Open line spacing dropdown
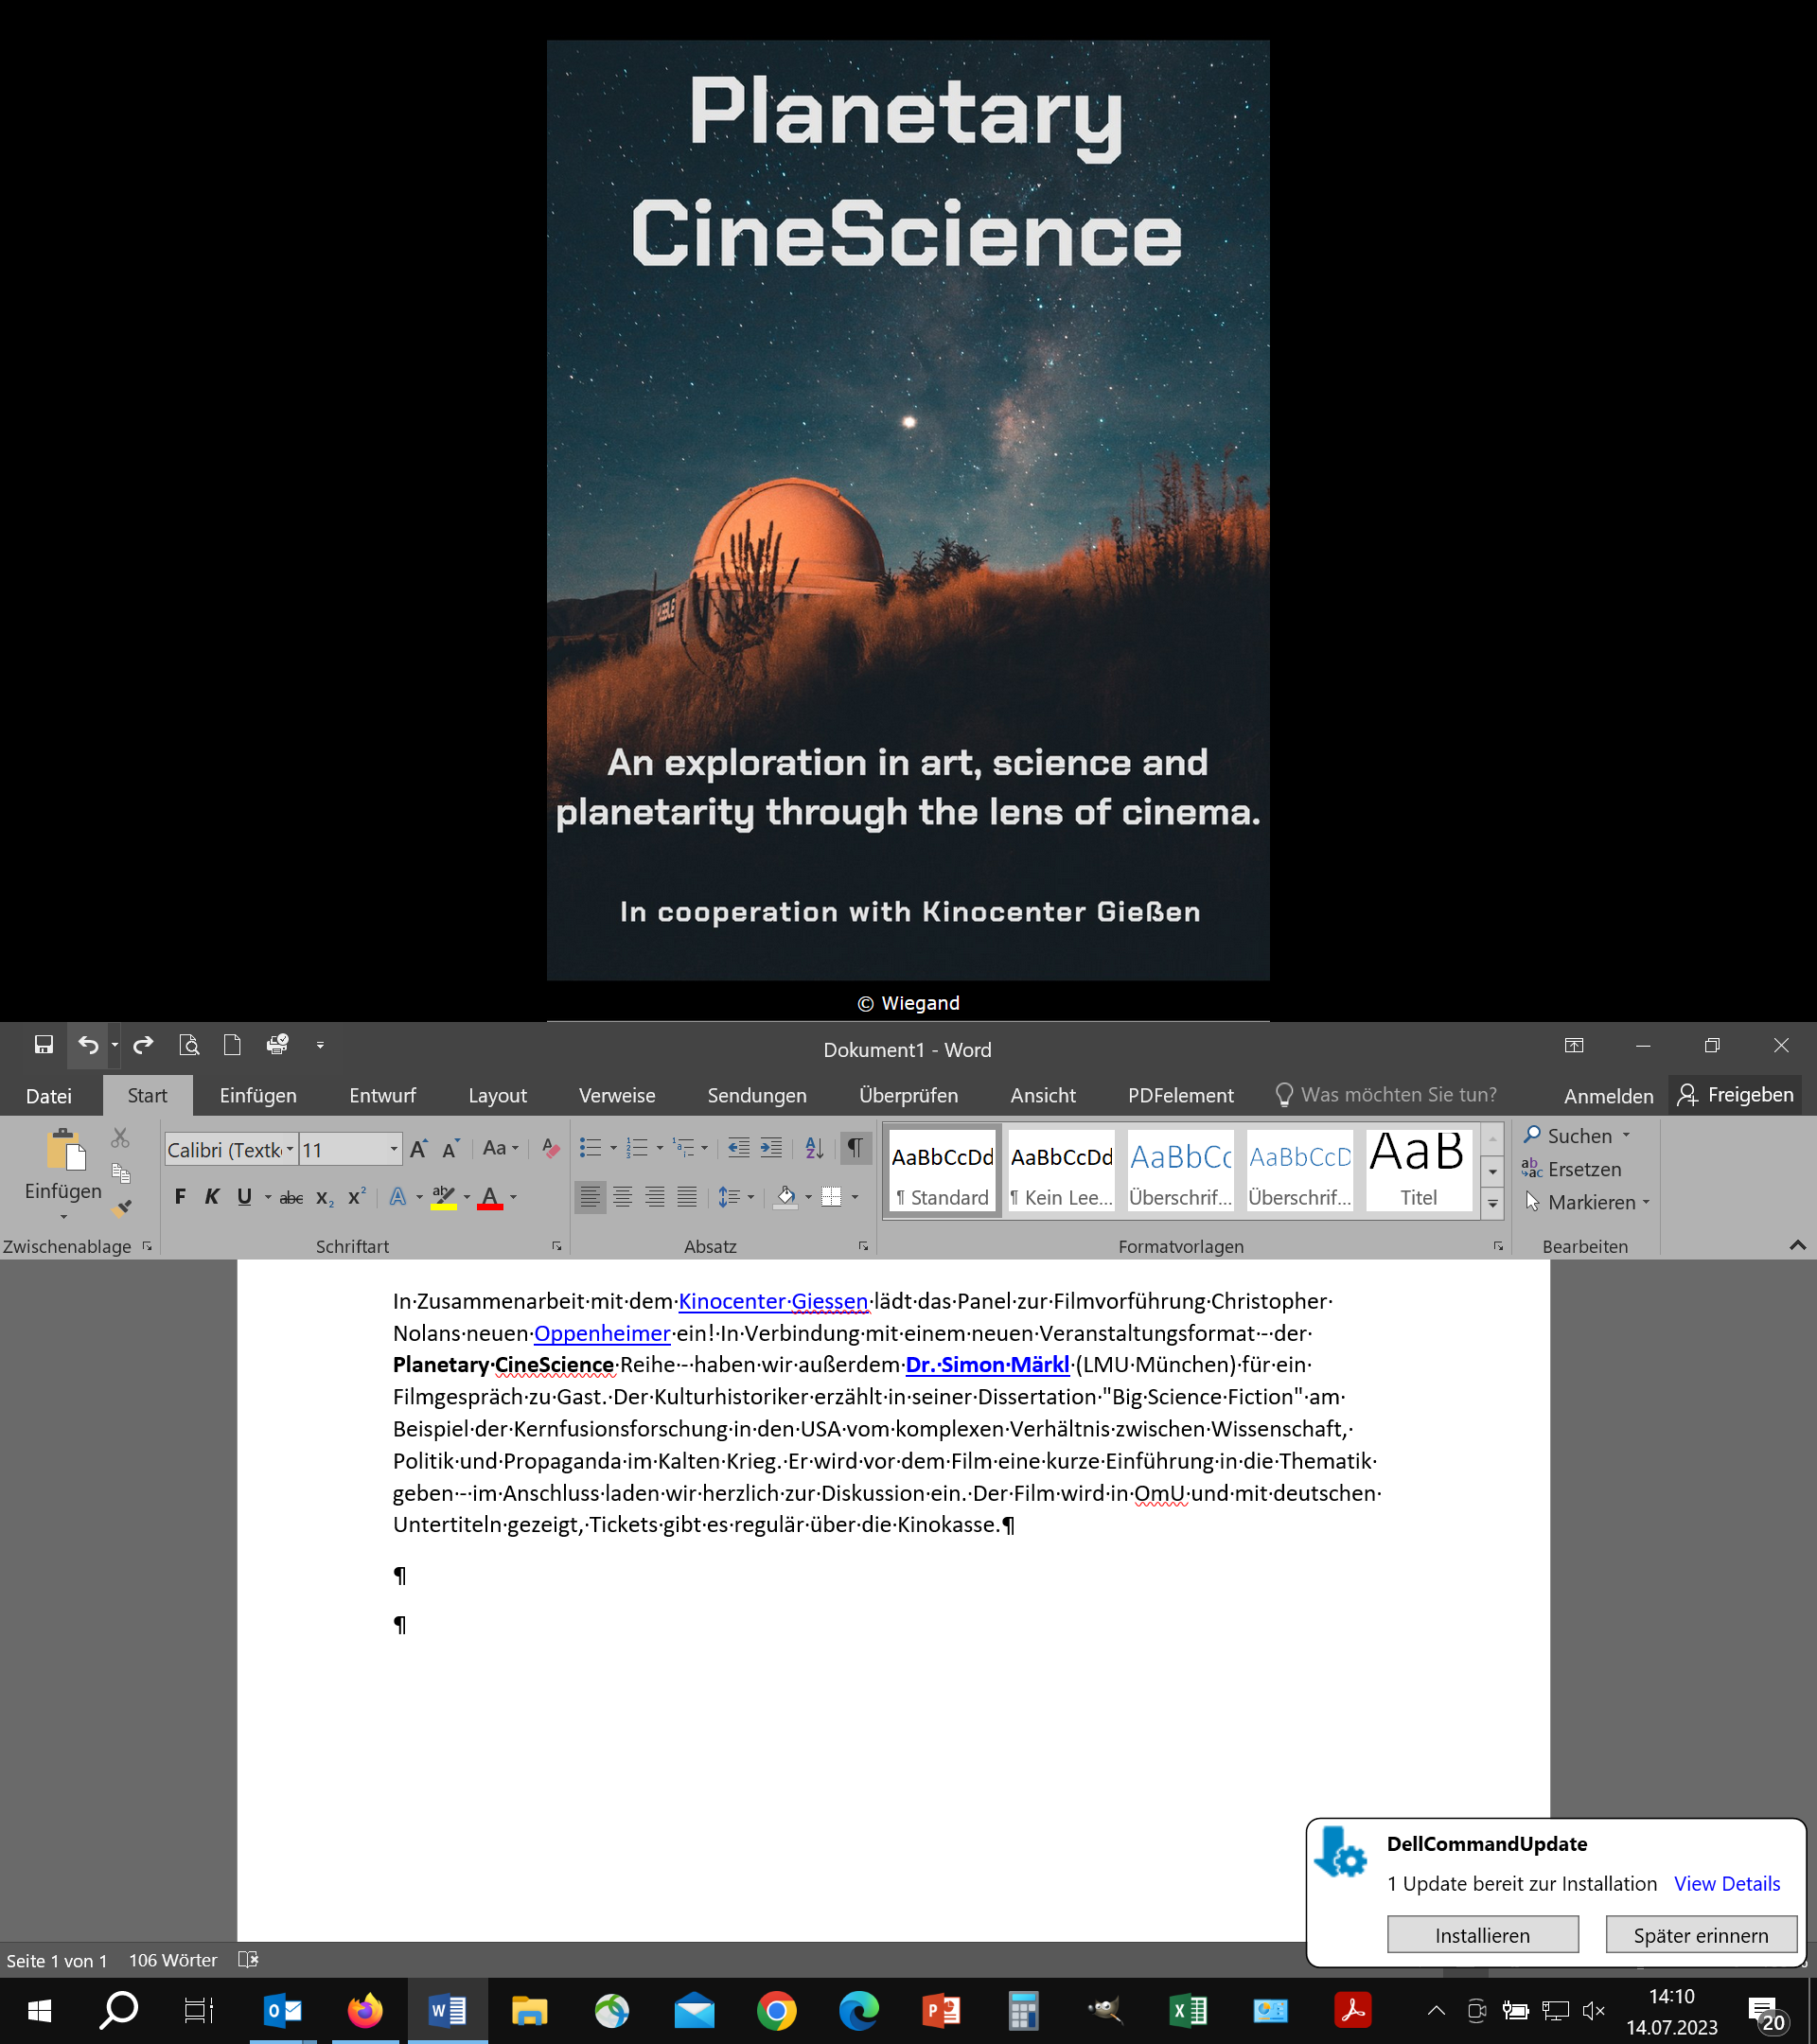1817x2044 pixels. point(736,1197)
